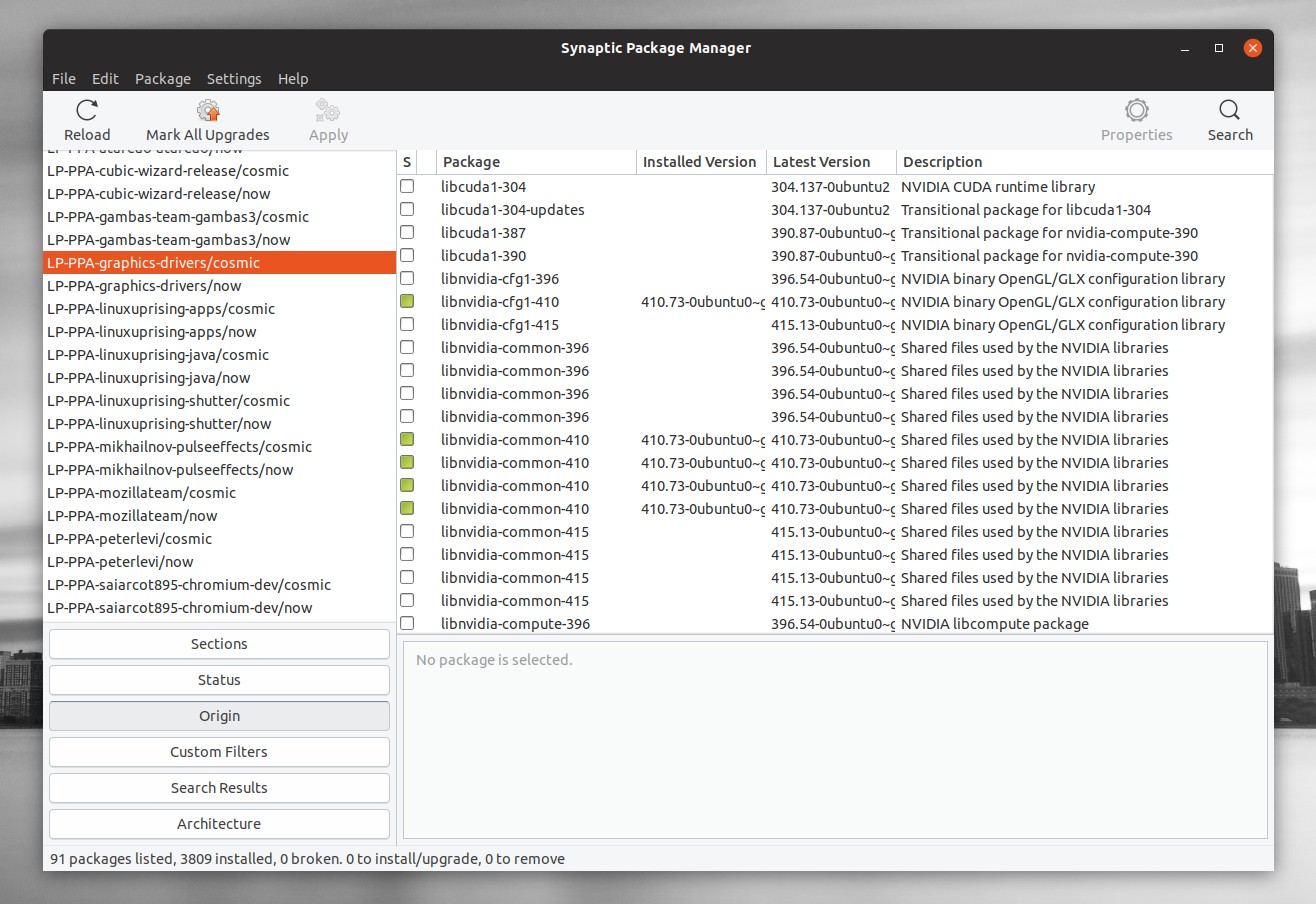1316x904 pixels.
Task: Click the green status box beside libnvidia-cfg1-410
Action: [x=407, y=301]
